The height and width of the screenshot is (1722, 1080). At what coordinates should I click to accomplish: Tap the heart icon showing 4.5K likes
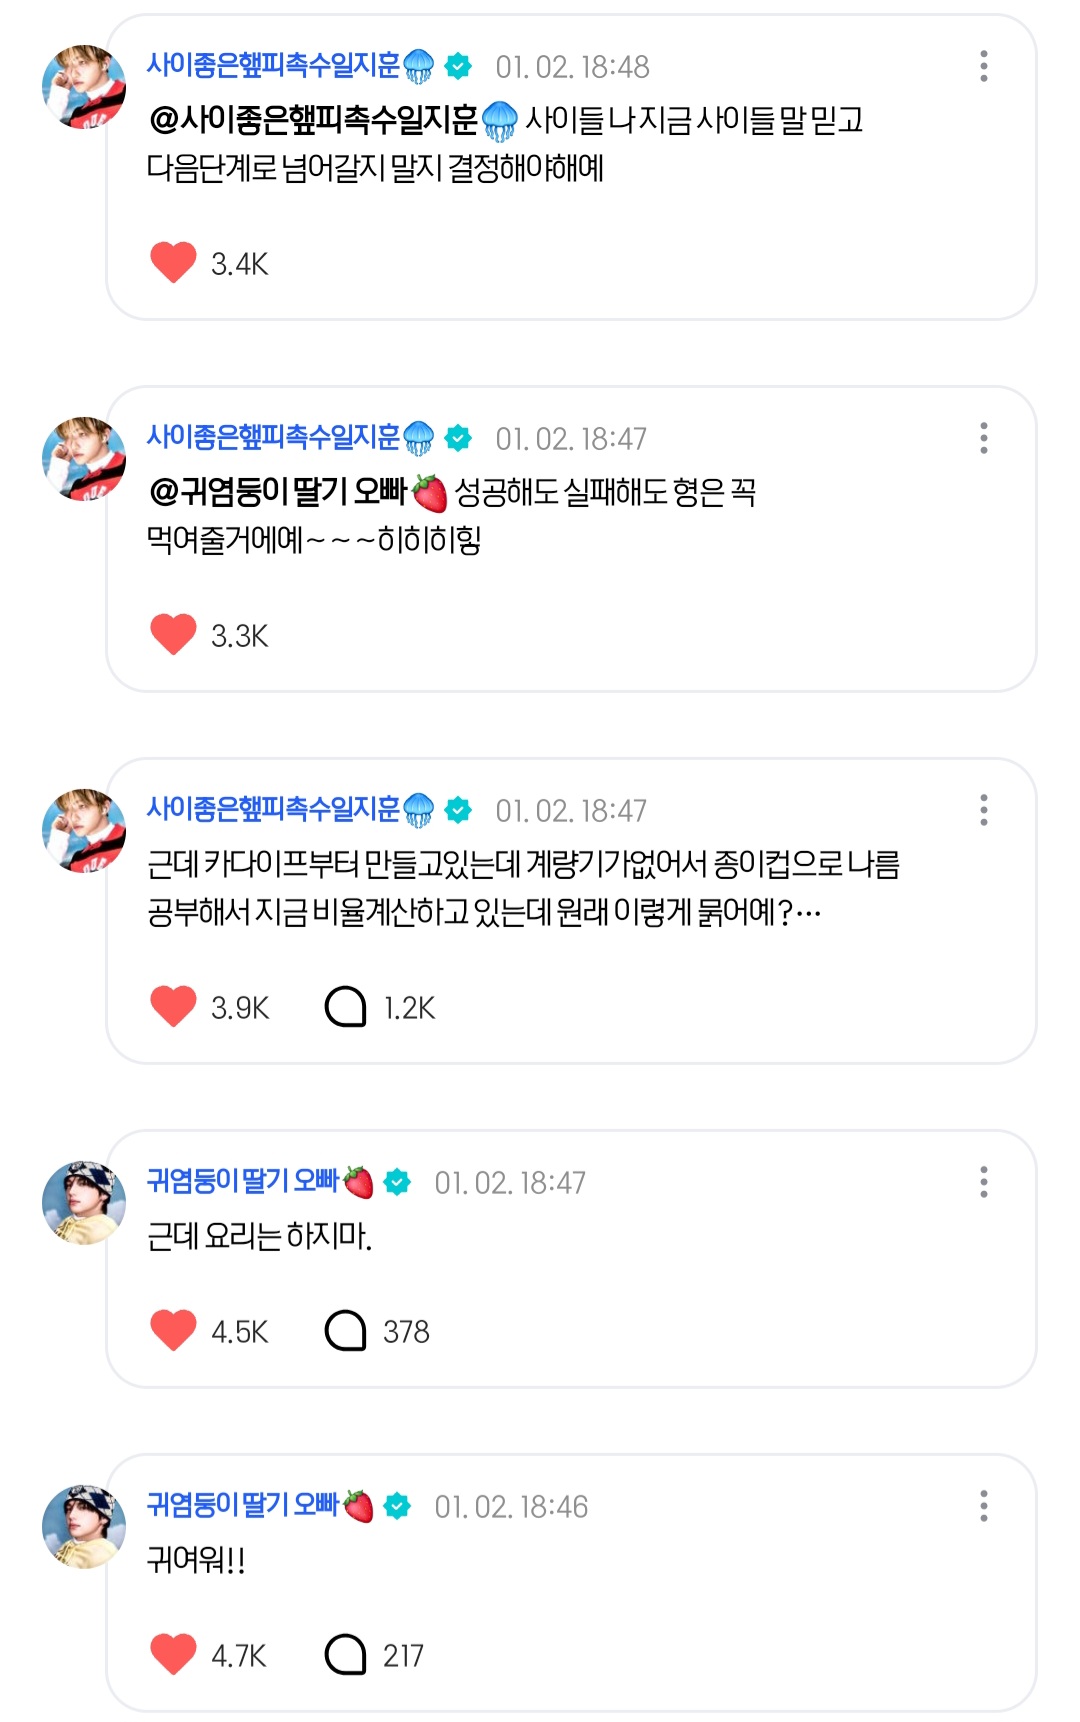(173, 1331)
